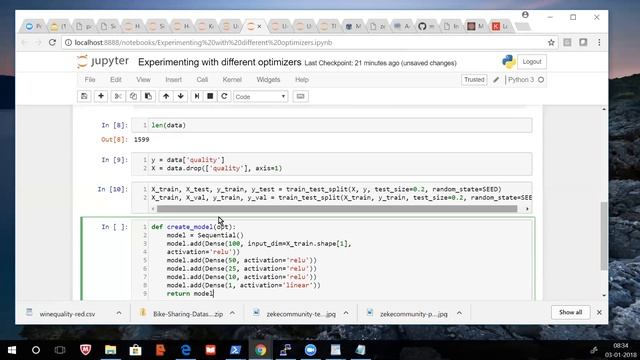
Task: Move selected cell up arrow
Action: click(166, 96)
